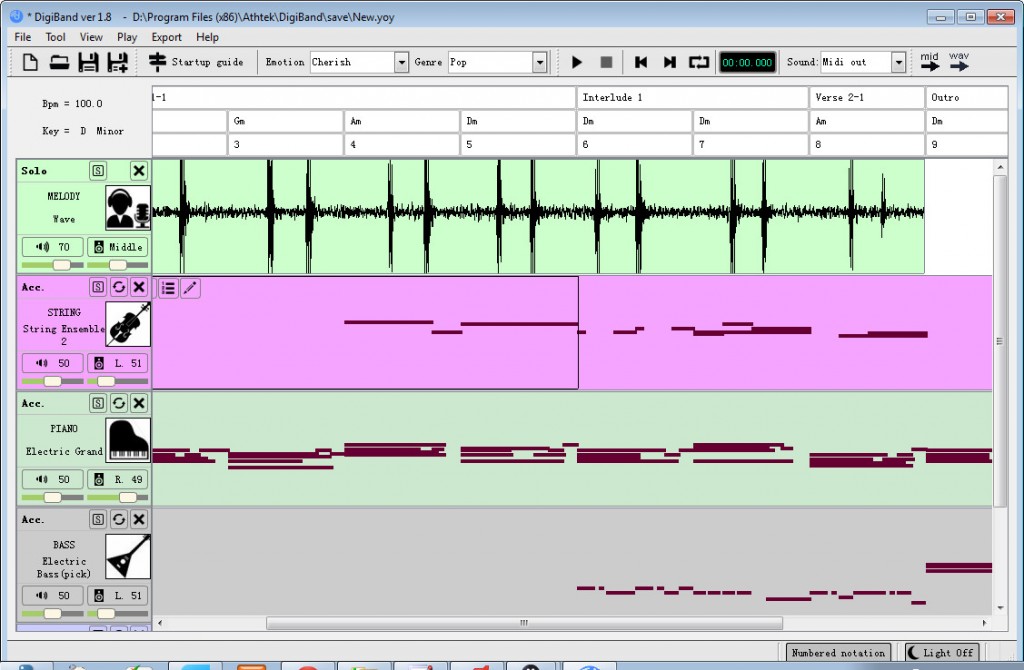The height and width of the screenshot is (670, 1024).
Task: Remove the String track
Action: point(138,287)
